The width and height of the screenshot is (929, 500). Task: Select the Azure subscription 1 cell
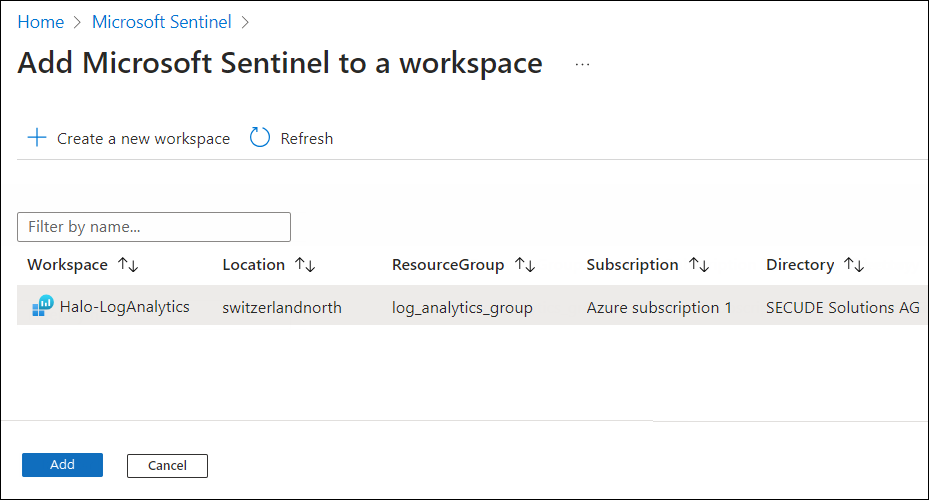[659, 308]
